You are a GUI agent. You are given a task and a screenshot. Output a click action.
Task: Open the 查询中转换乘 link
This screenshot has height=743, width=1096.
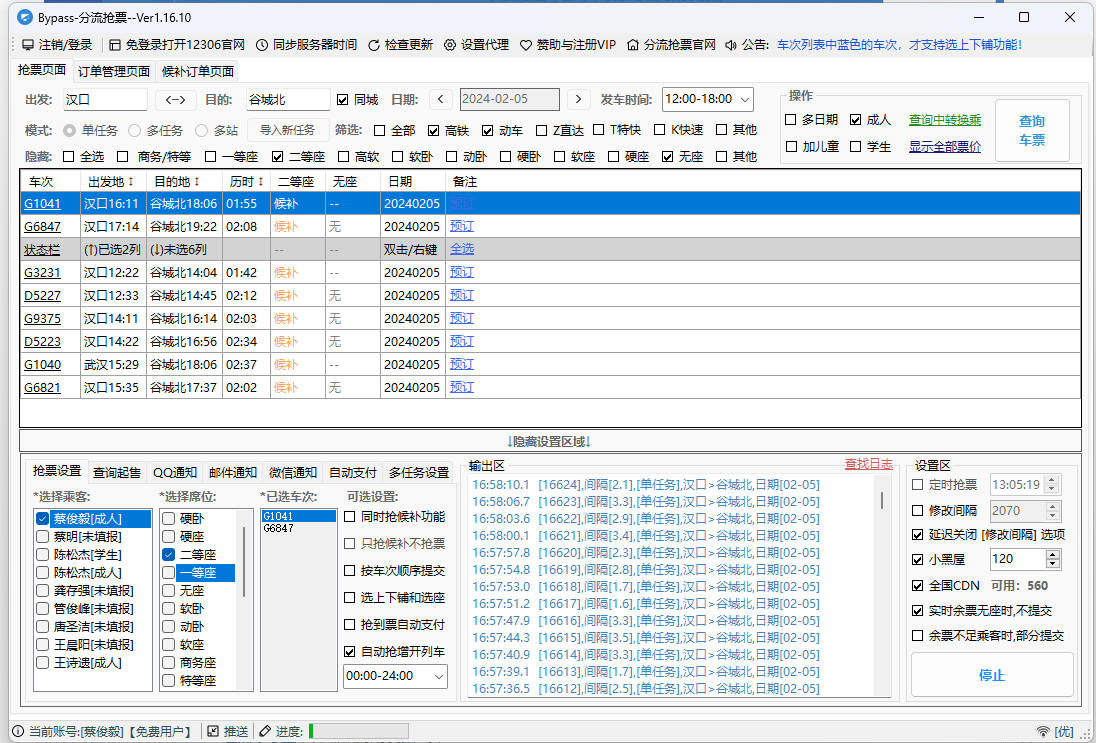pyautogui.click(x=945, y=120)
